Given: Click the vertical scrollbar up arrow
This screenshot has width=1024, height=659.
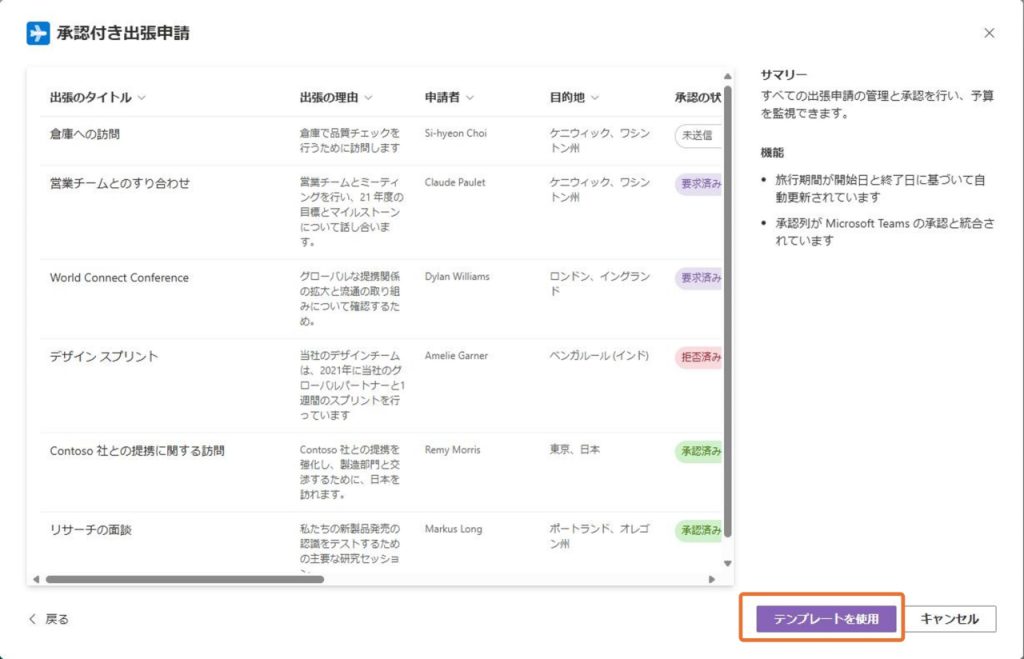Looking at the screenshot, I should (x=728, y=76).
